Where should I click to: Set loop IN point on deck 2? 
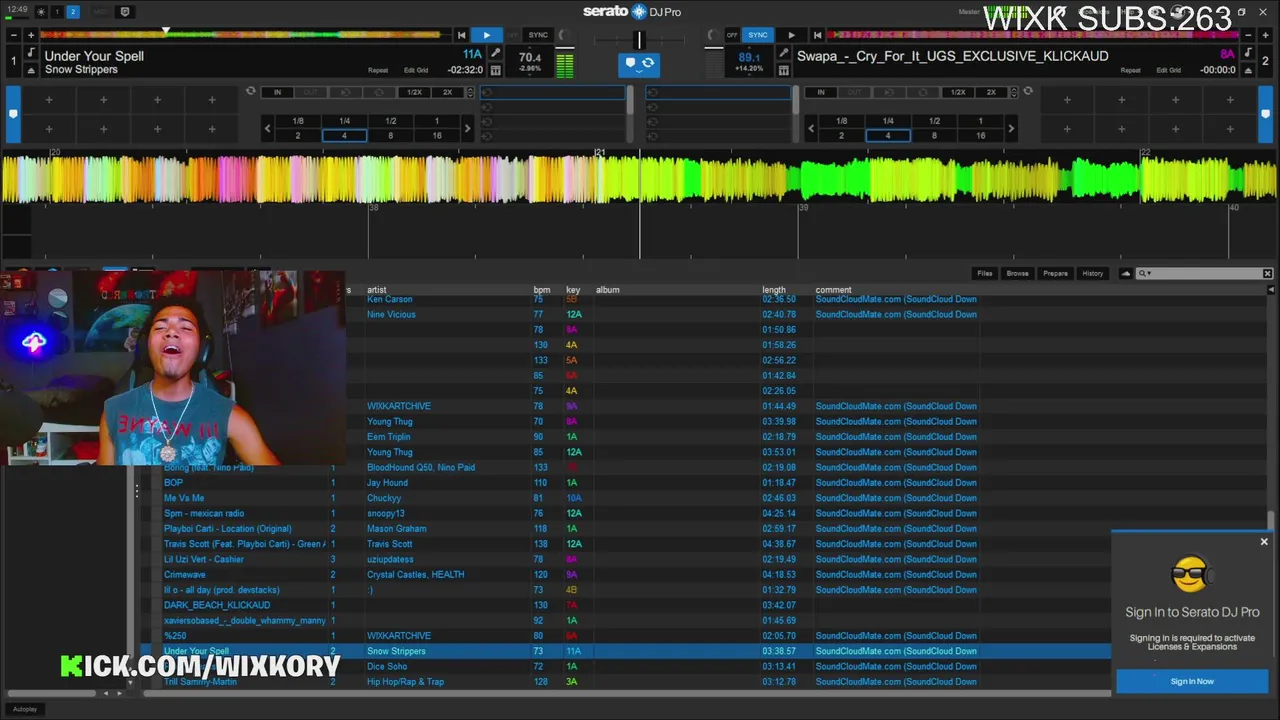click(x=821, y=92)
